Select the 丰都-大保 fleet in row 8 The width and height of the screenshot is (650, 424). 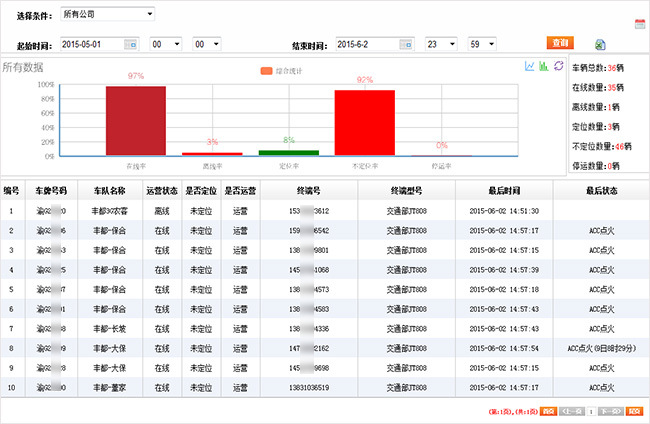click(109, 348)
